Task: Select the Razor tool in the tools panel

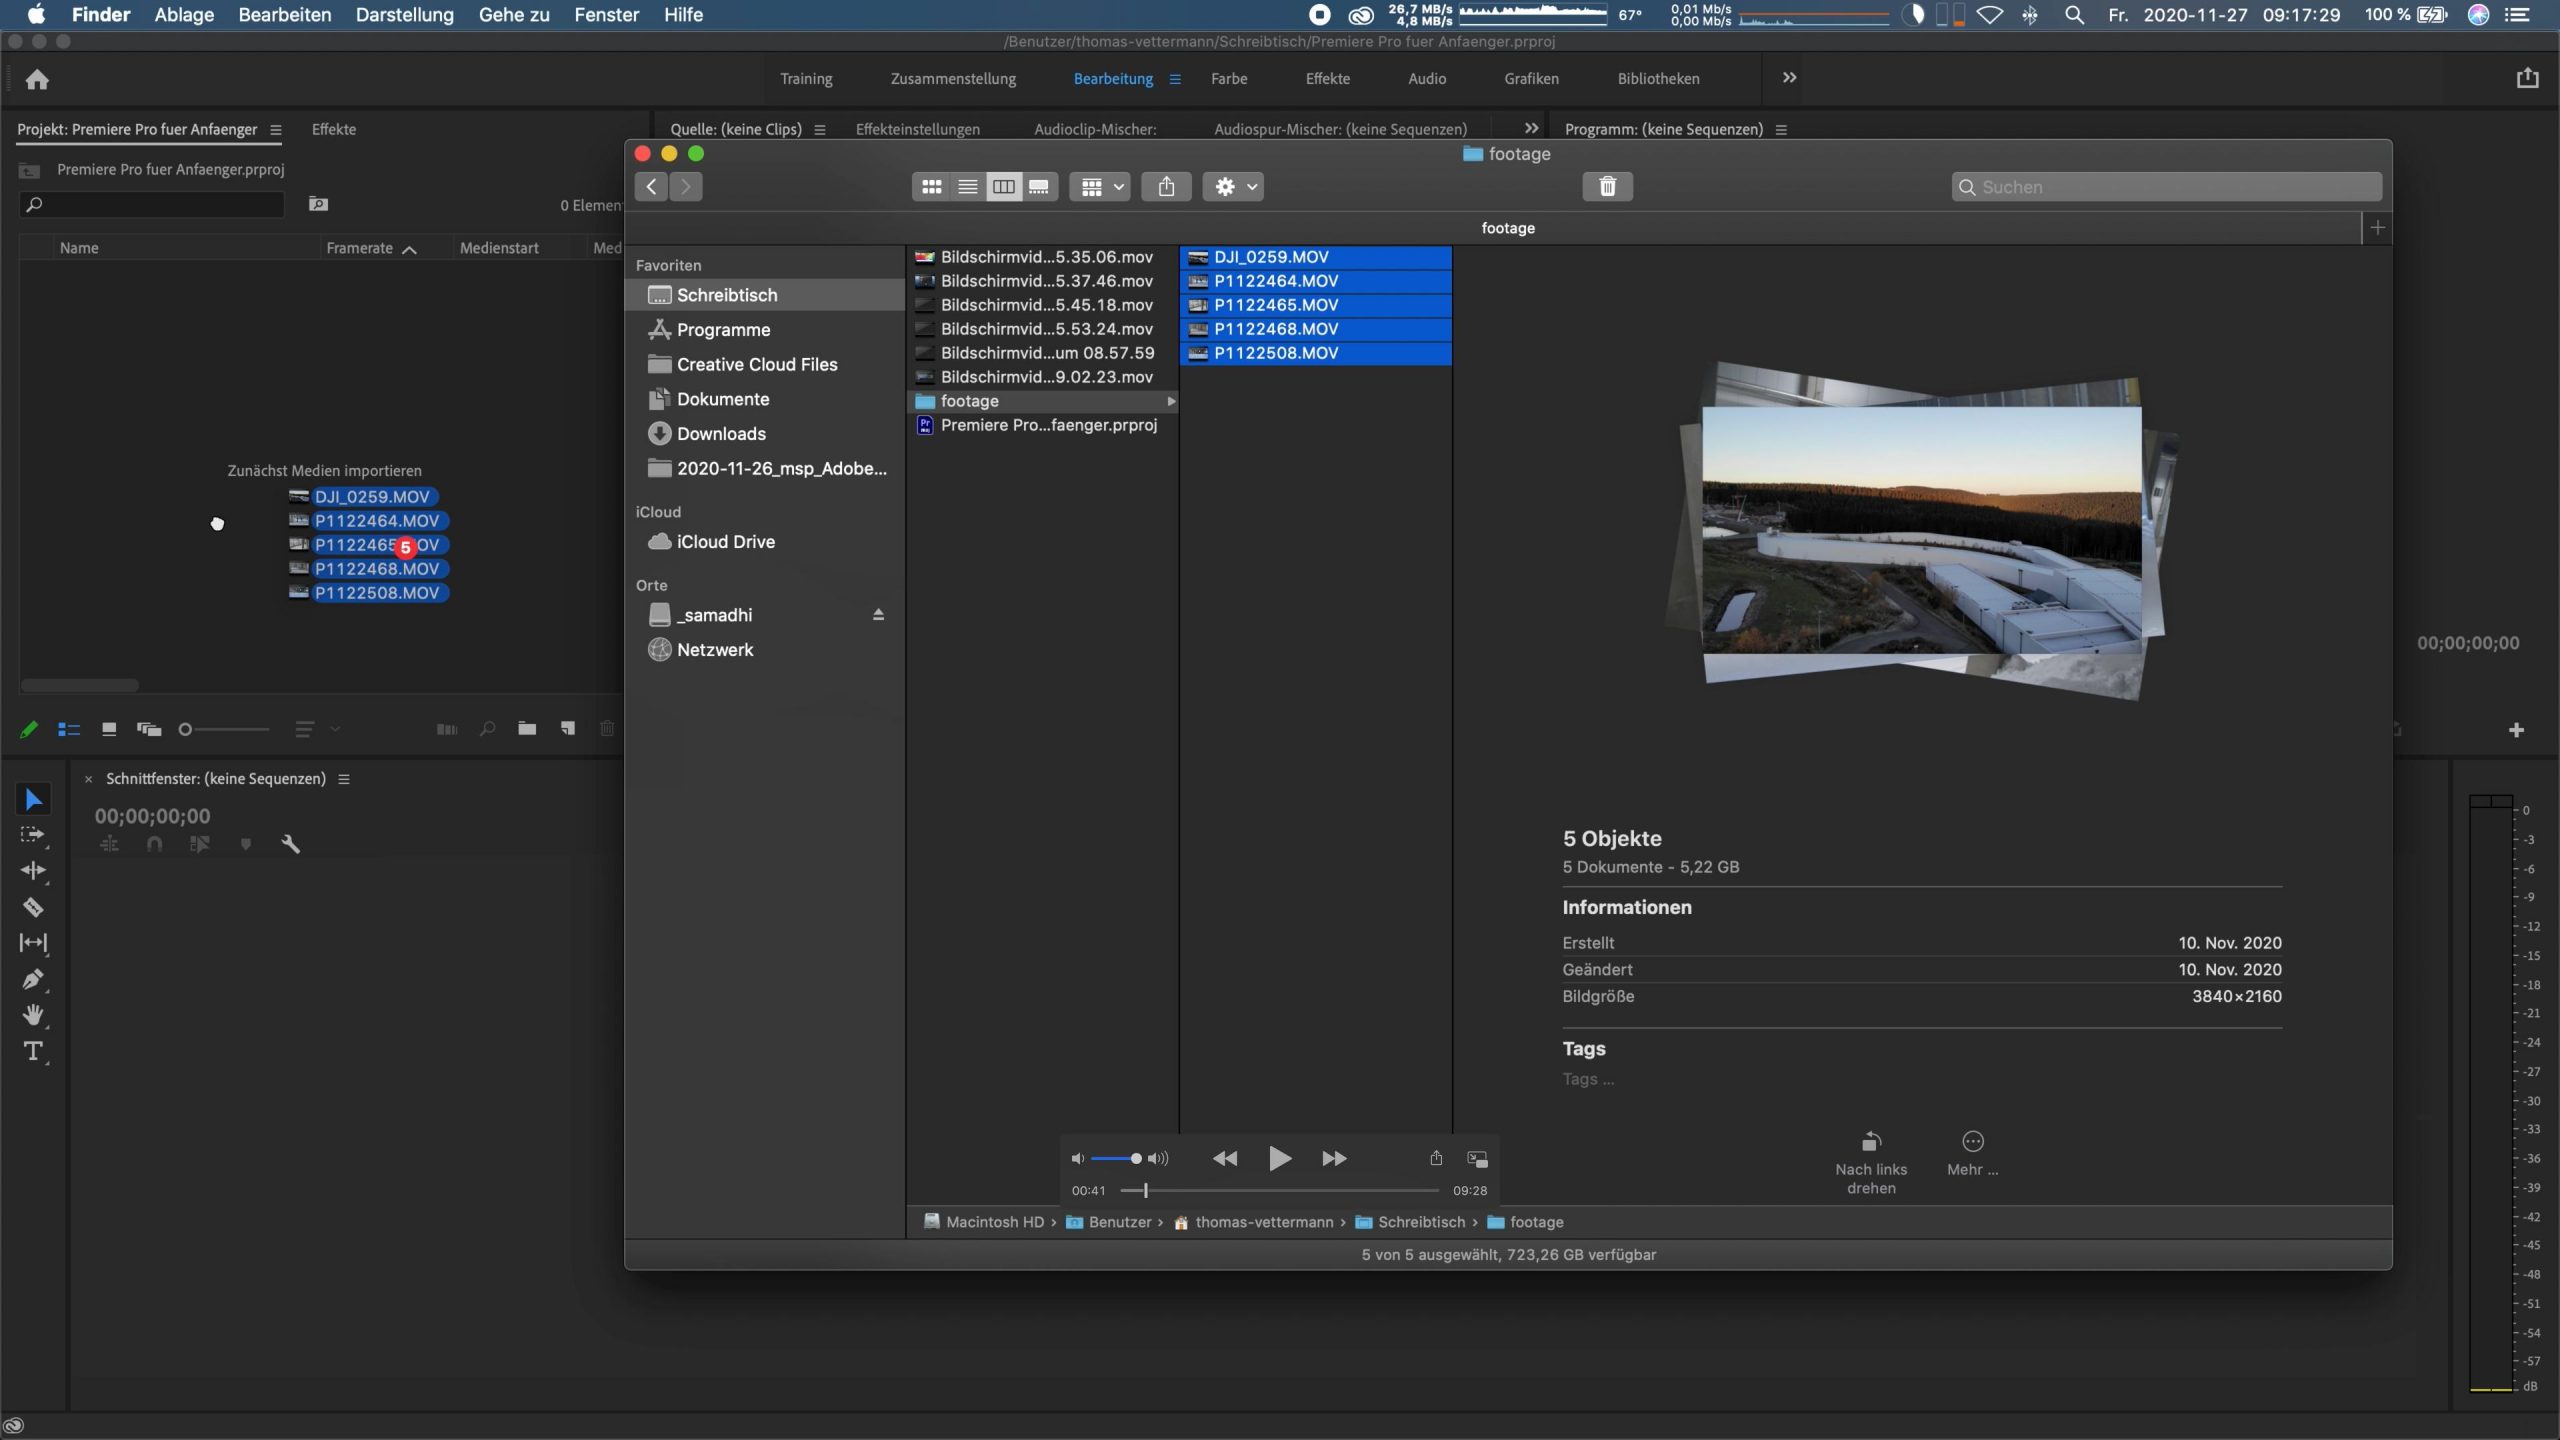Action: coord(33,907)
